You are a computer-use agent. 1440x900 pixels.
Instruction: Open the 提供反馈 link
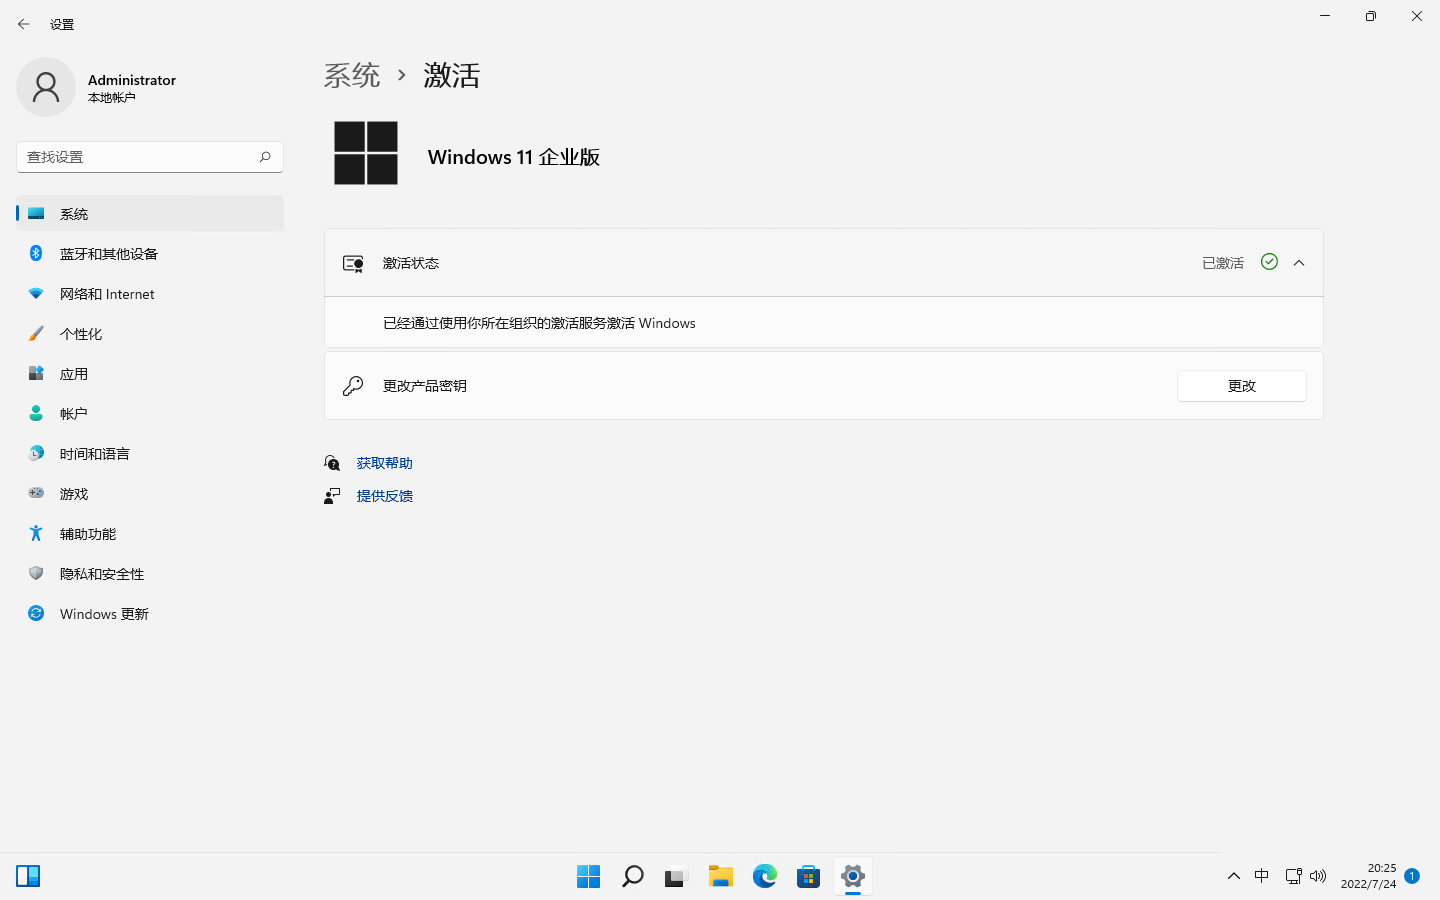click(x=385, y=496)
